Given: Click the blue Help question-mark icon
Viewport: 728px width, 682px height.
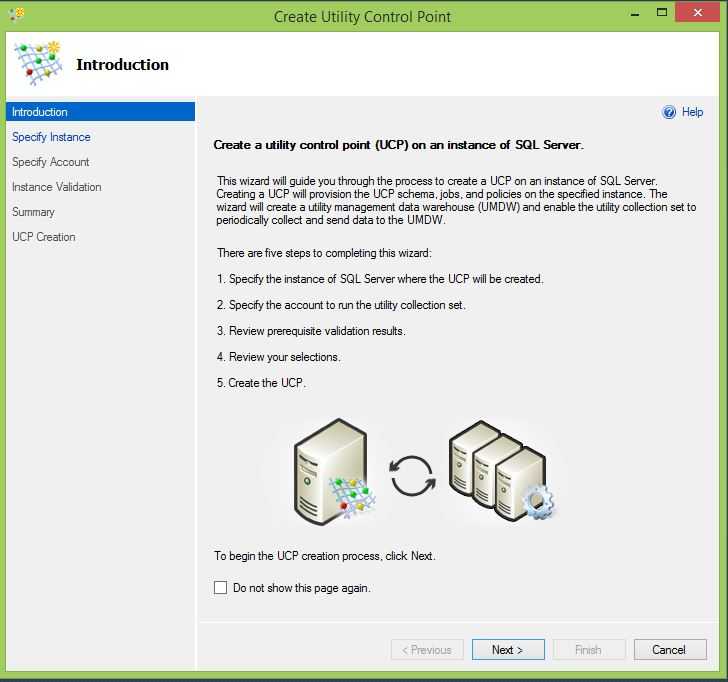Looking at the screenshot, I should 669,112.
